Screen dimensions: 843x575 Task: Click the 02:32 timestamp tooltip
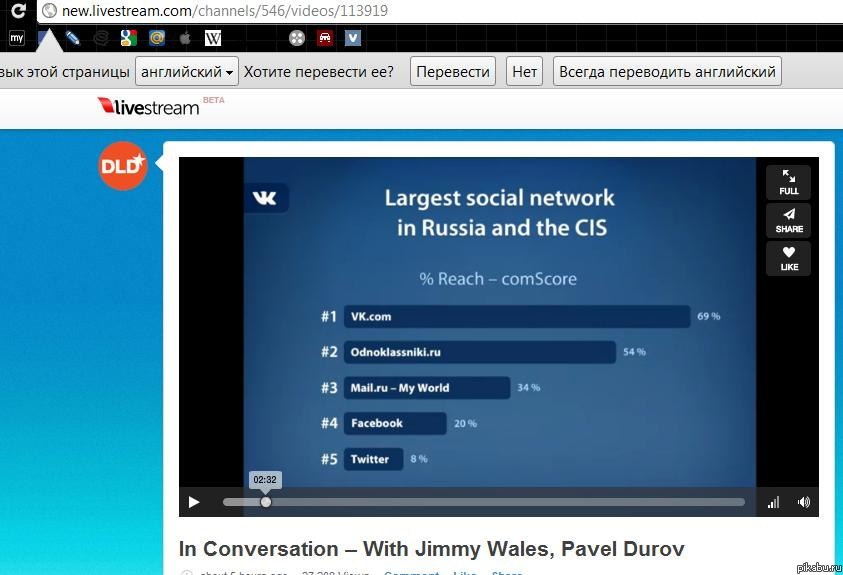[265, 480]
